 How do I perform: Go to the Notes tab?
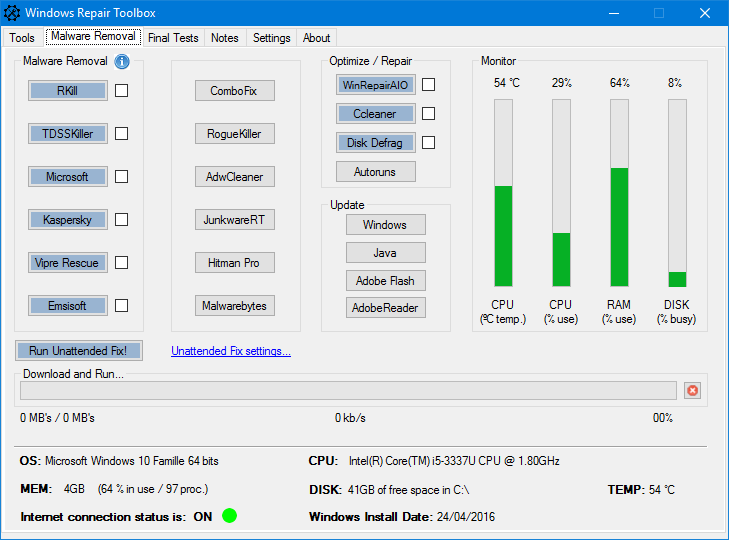[x=225, y=38]
